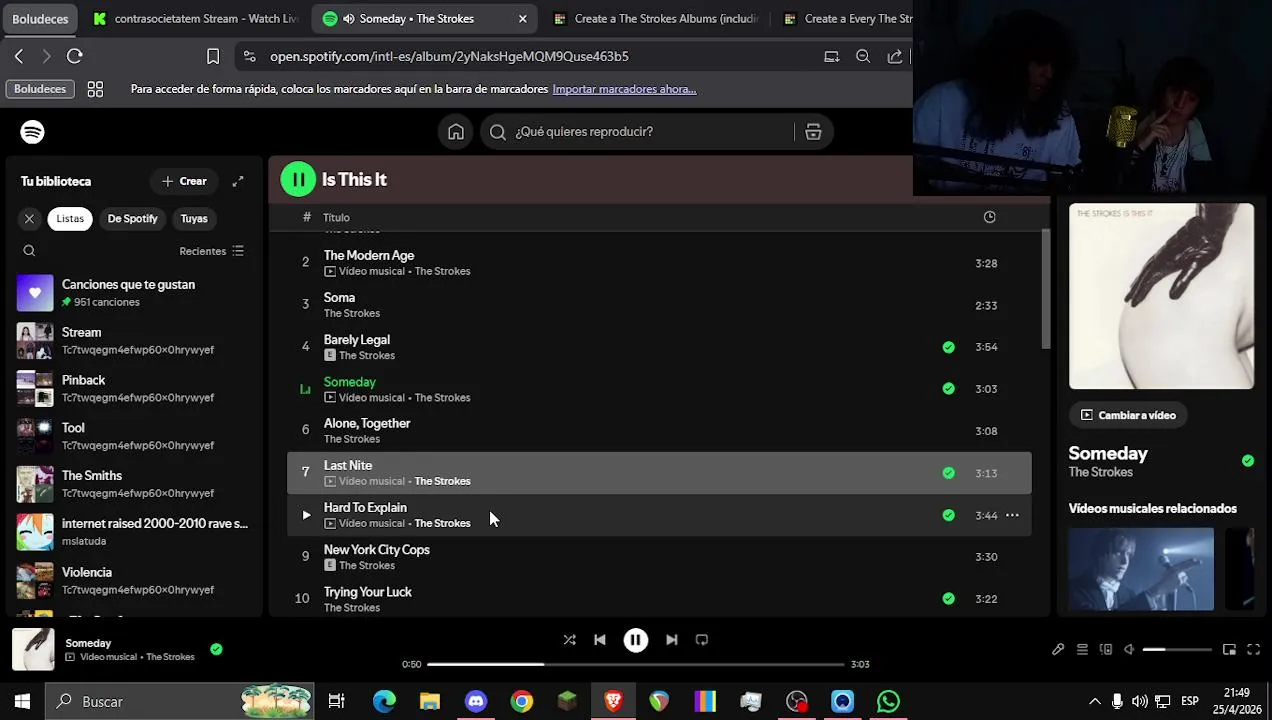Adjust the volume slider
Screen dimensions: 1272x720
pos(1177,650)
